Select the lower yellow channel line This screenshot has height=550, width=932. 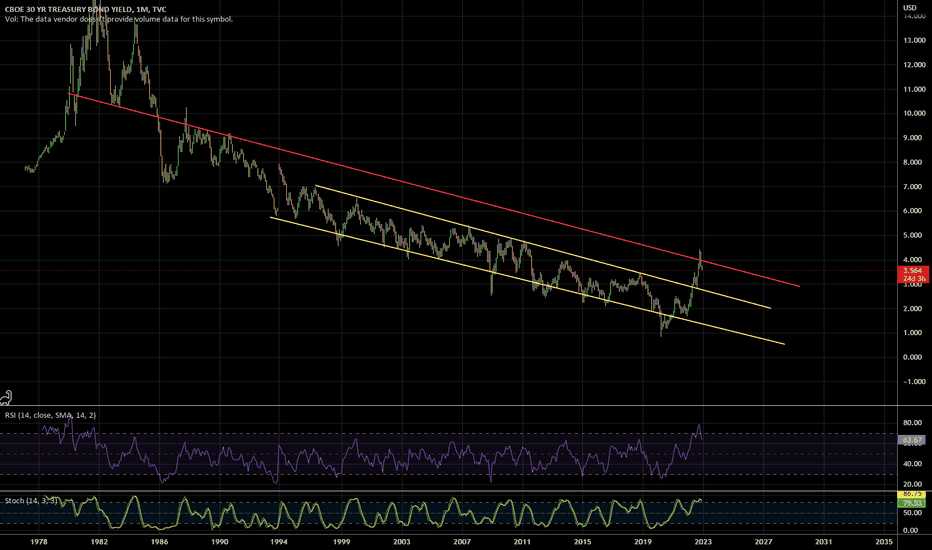point(528,281)
